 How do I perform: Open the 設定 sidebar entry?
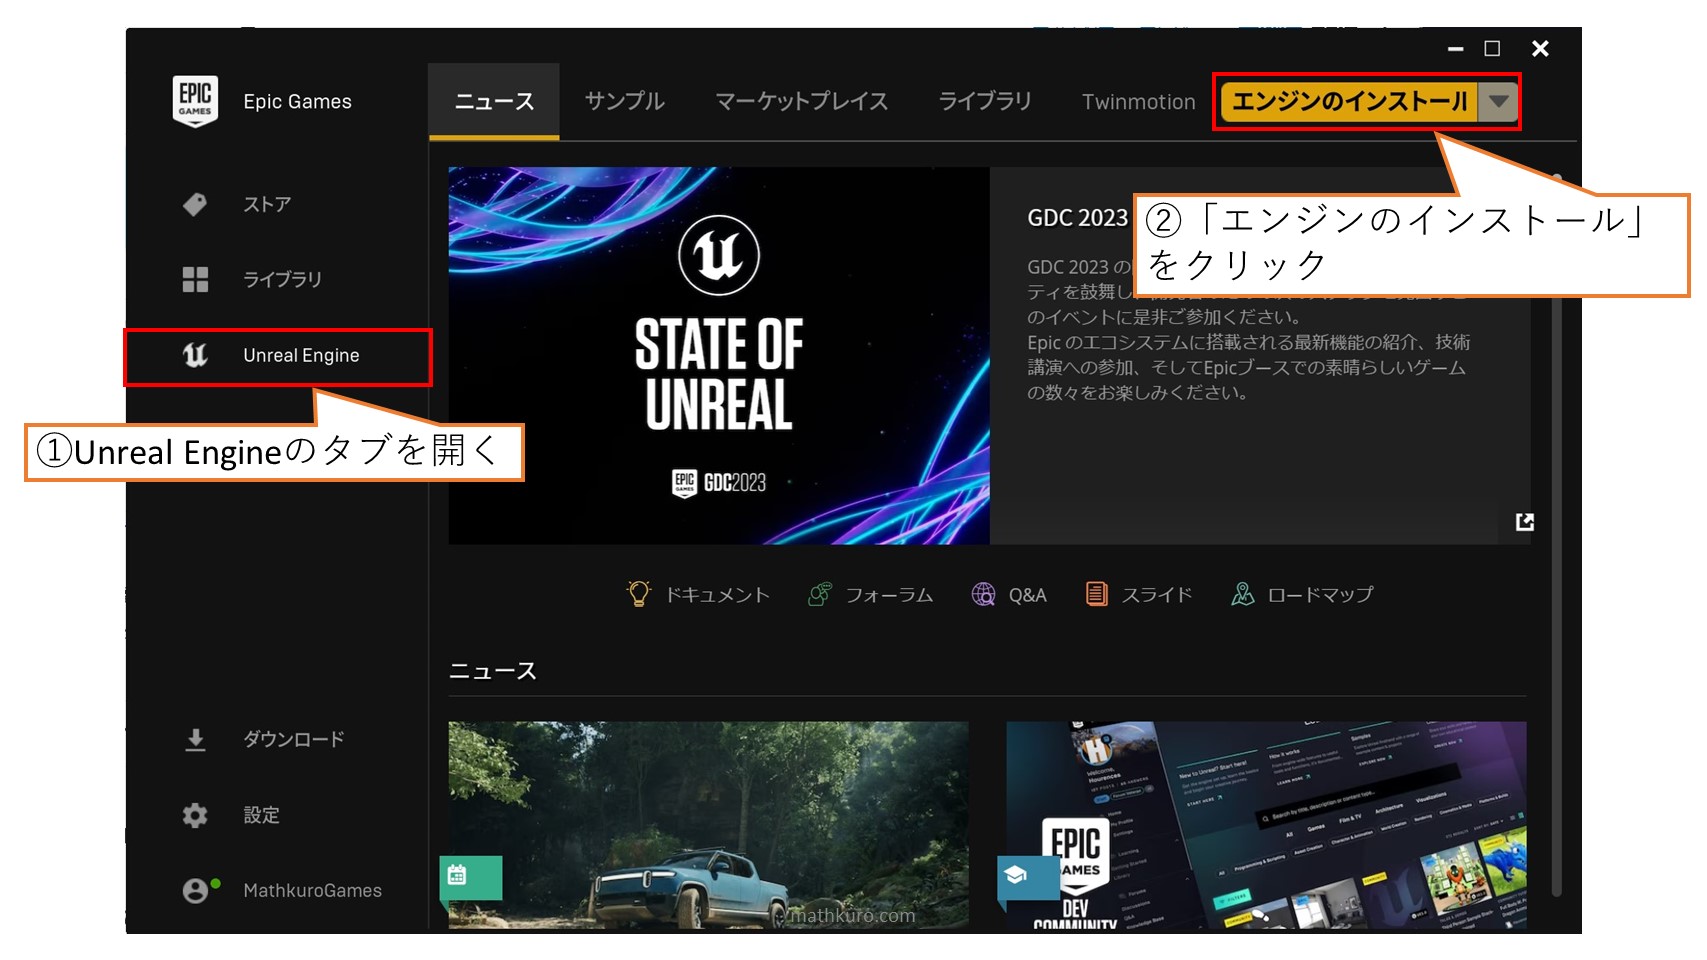coord(261,815)
